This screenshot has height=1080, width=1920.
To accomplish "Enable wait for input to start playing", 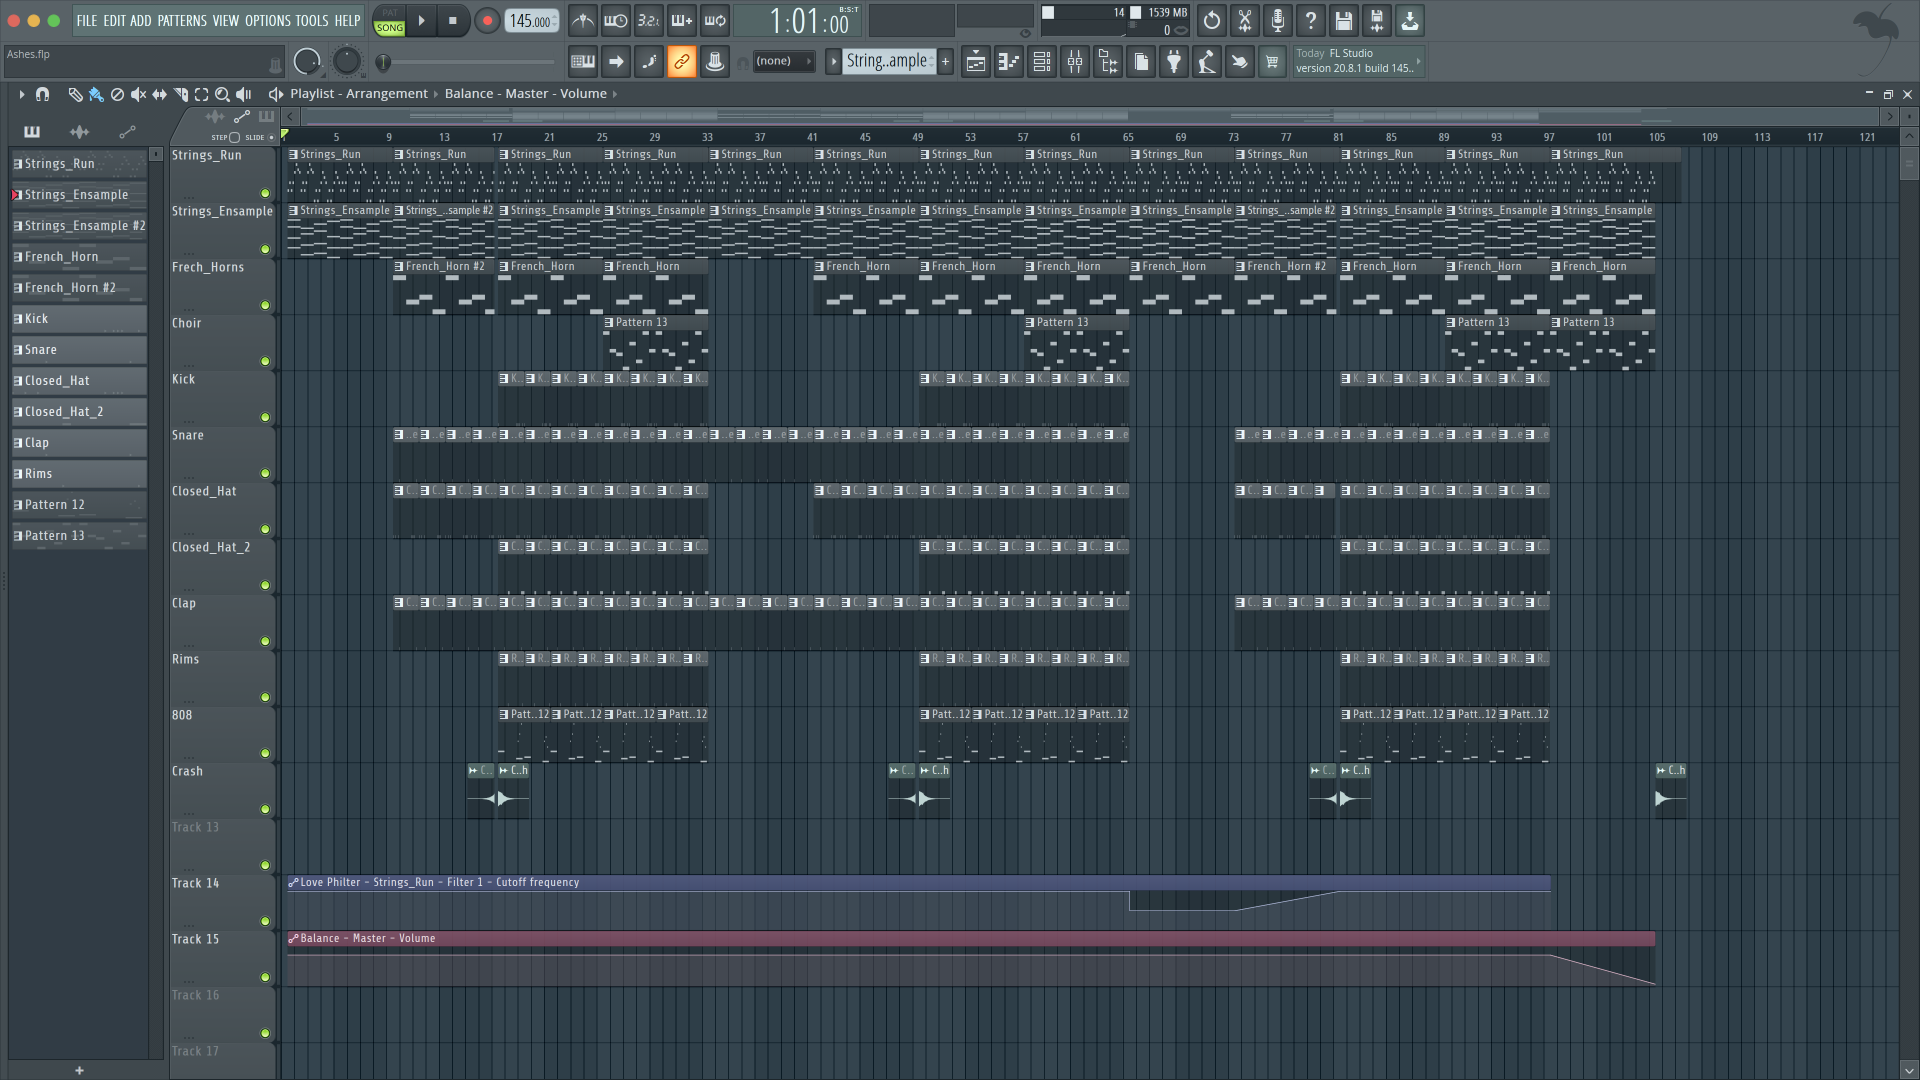I will pyautogui.click(x=616, y=20).
